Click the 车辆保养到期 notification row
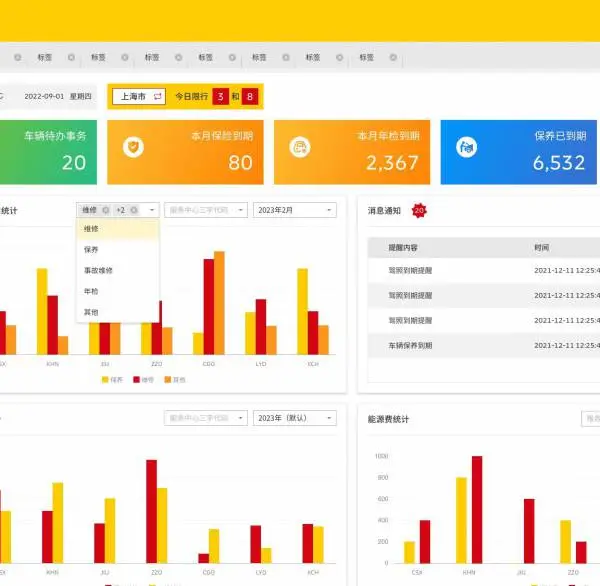600x586 pixels. tap(484, 345)
